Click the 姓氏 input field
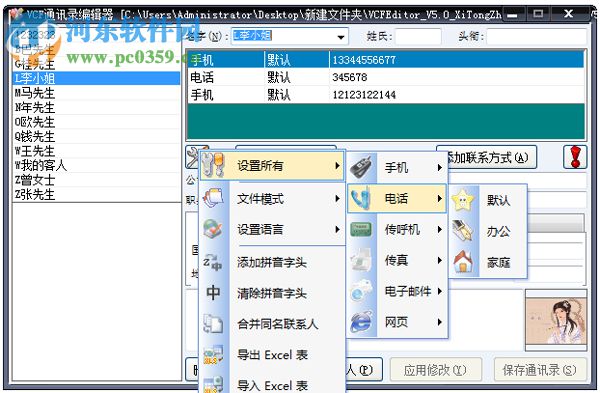 [418, 37]
